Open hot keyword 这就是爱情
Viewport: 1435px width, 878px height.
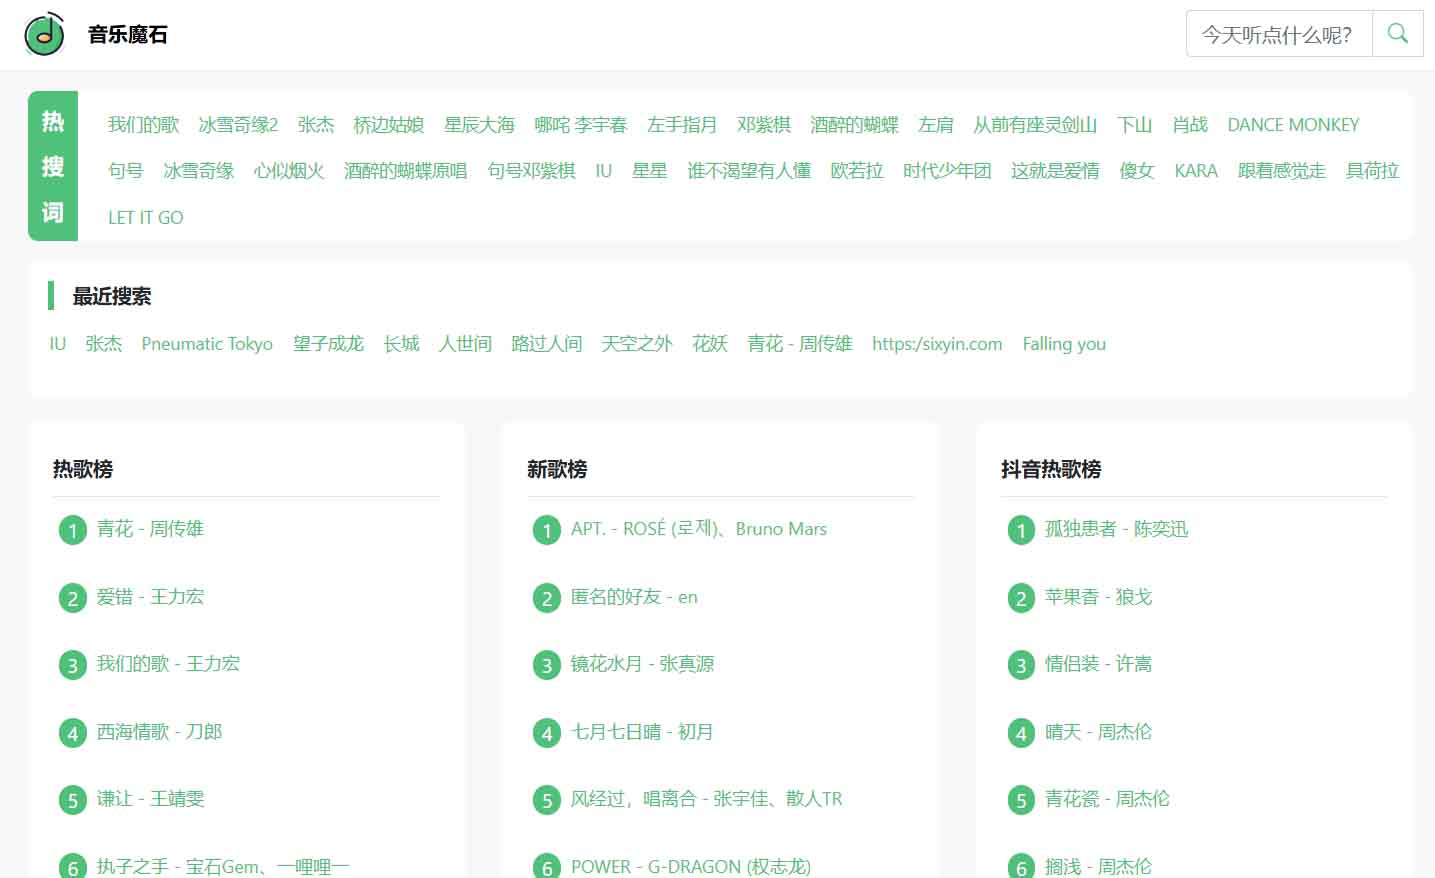tap(1055, 171)
